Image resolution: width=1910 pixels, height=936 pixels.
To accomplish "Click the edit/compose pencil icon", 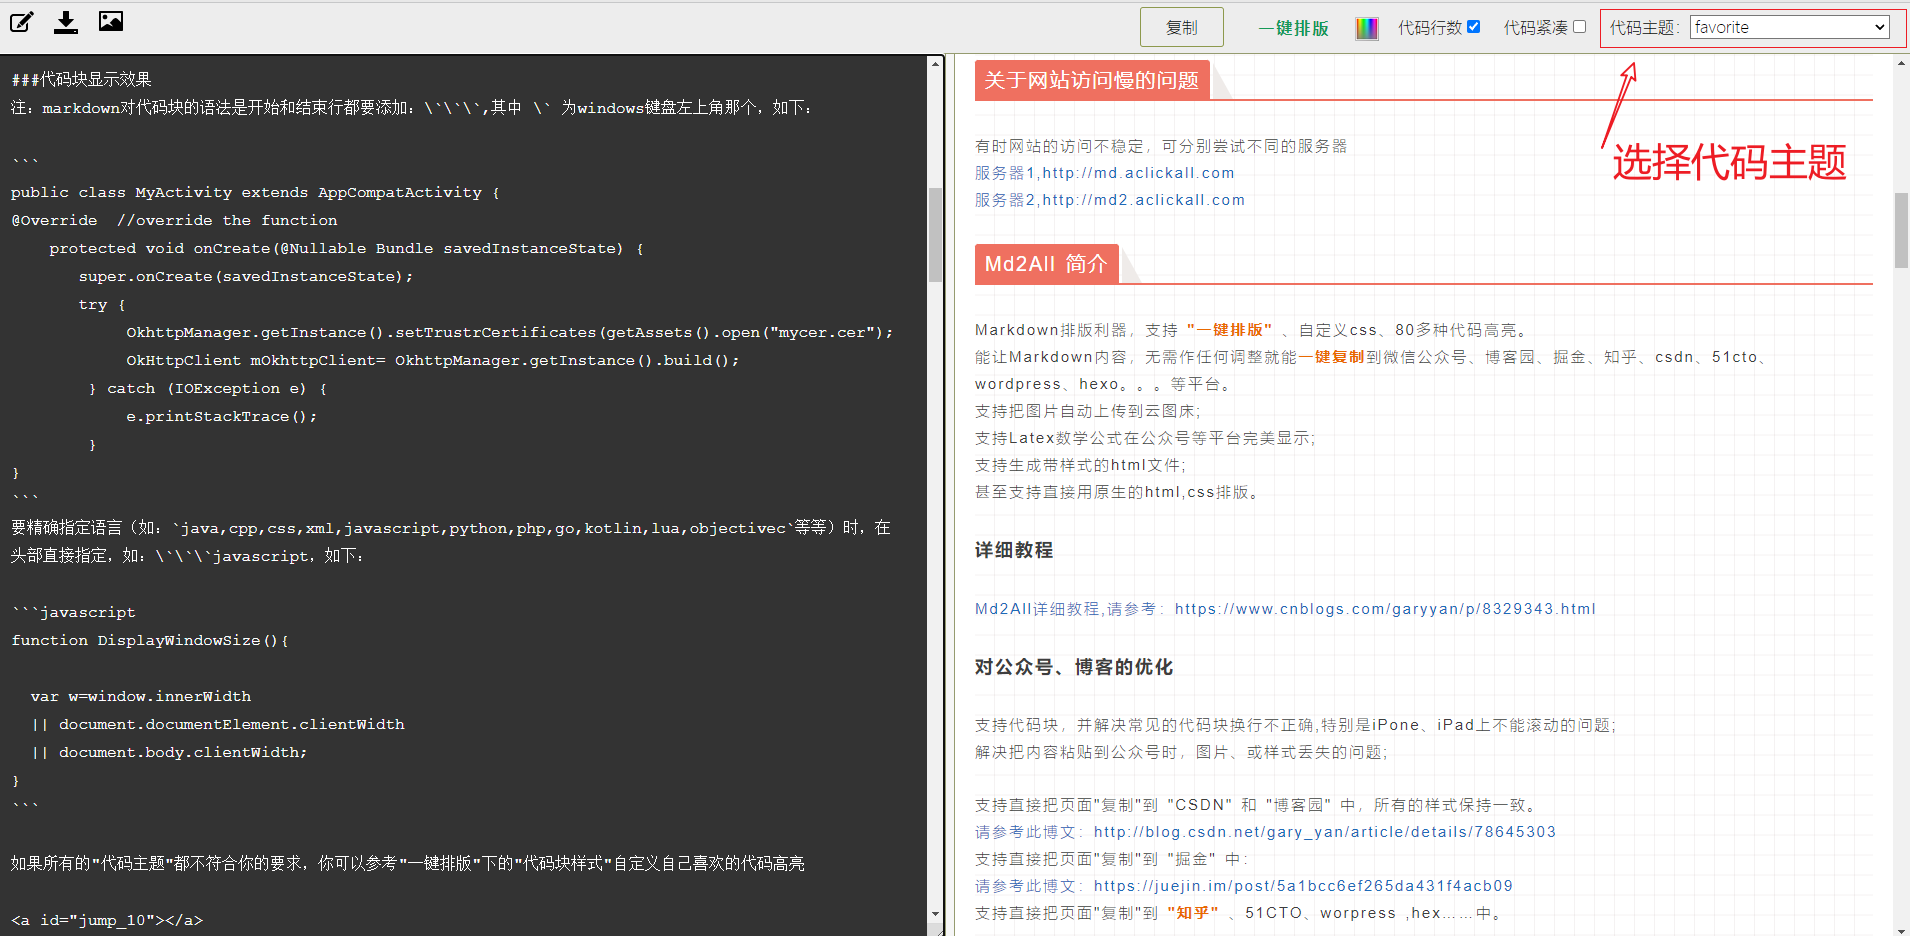I will click(x=22, y=22).
